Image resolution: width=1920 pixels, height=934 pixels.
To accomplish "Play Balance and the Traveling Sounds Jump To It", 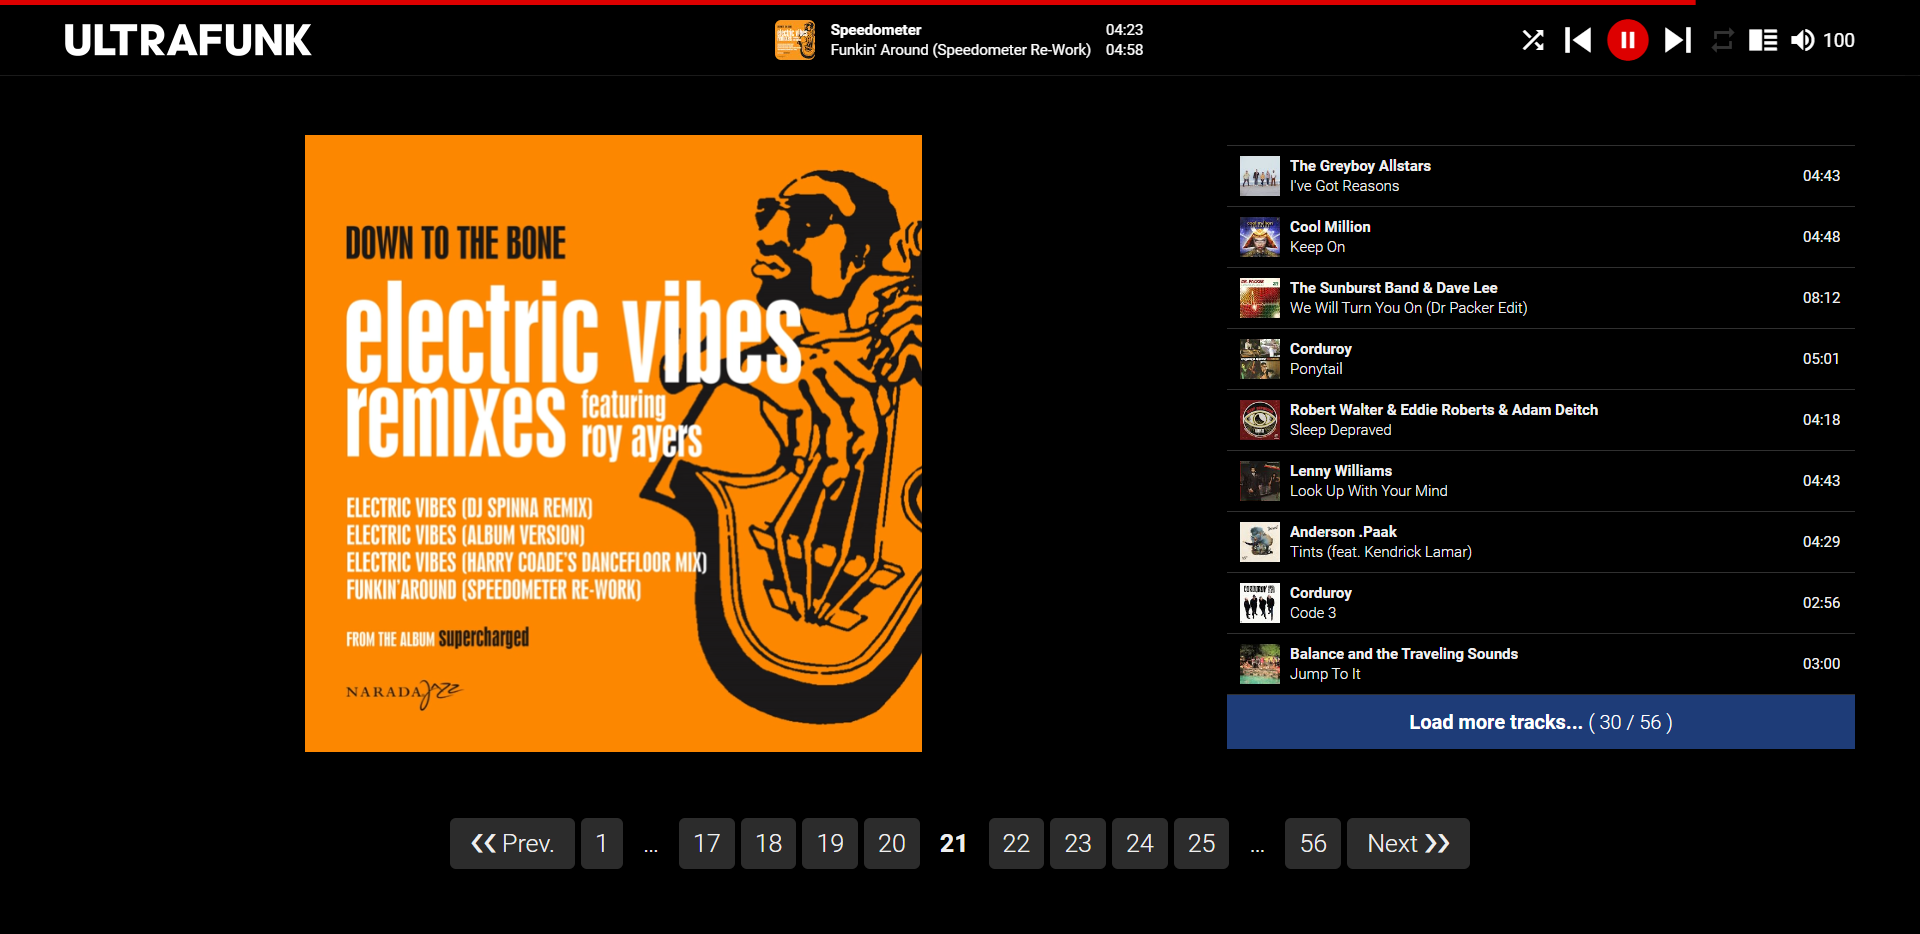I will click(x=1541, y=664).
